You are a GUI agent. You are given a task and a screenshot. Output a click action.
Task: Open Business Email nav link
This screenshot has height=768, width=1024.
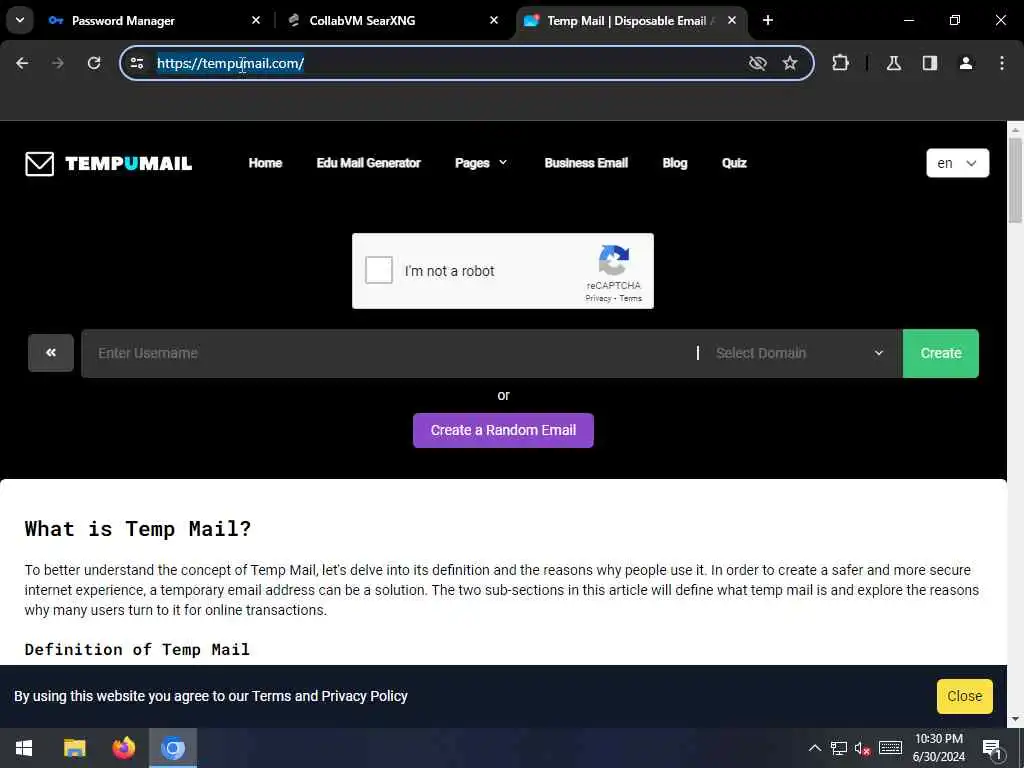[586, 163]
